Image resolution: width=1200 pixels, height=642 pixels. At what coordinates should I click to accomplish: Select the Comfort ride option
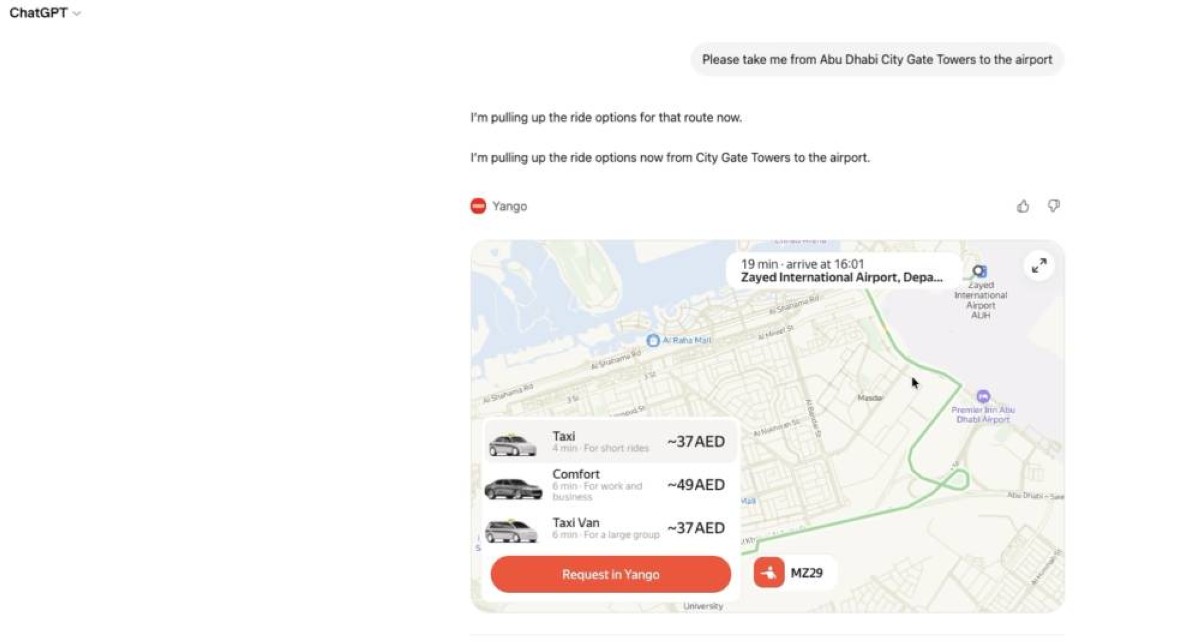610,485
